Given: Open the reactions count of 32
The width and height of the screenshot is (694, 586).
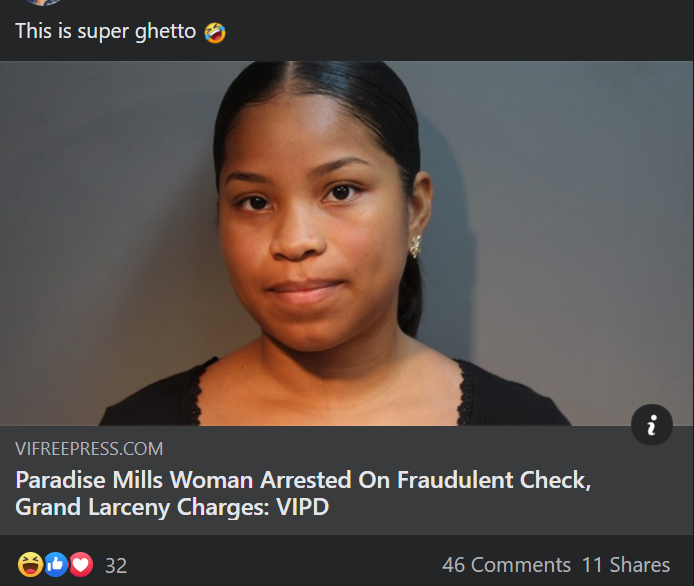Looking at the screenshot, I should click(116, 566).
